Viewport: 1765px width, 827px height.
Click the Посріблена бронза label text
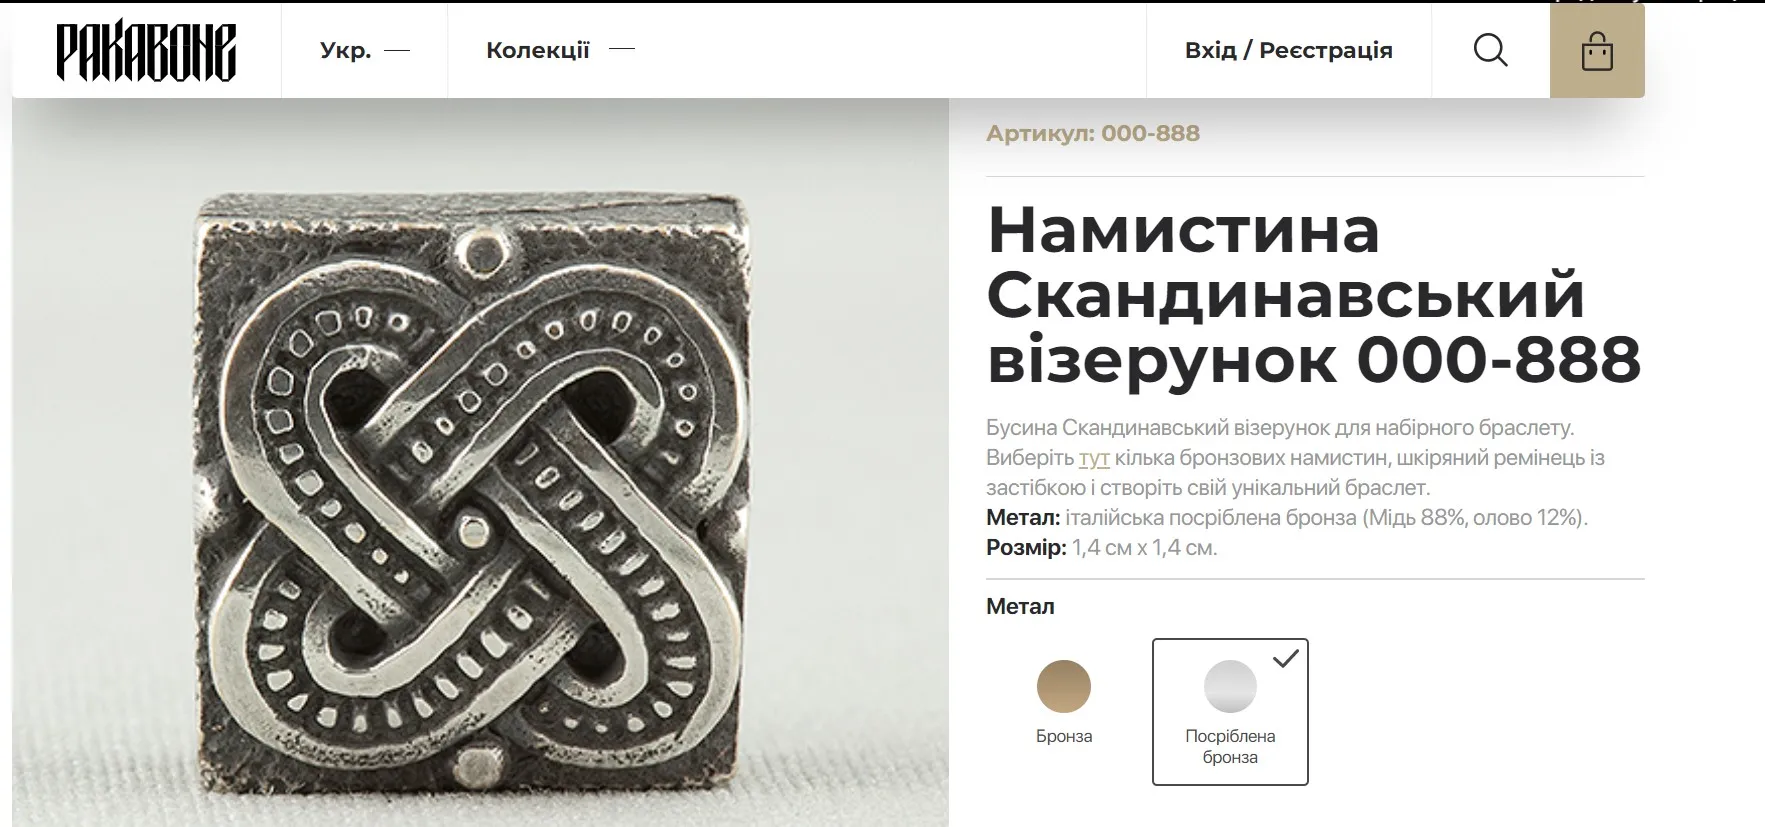coord(1230,747)
